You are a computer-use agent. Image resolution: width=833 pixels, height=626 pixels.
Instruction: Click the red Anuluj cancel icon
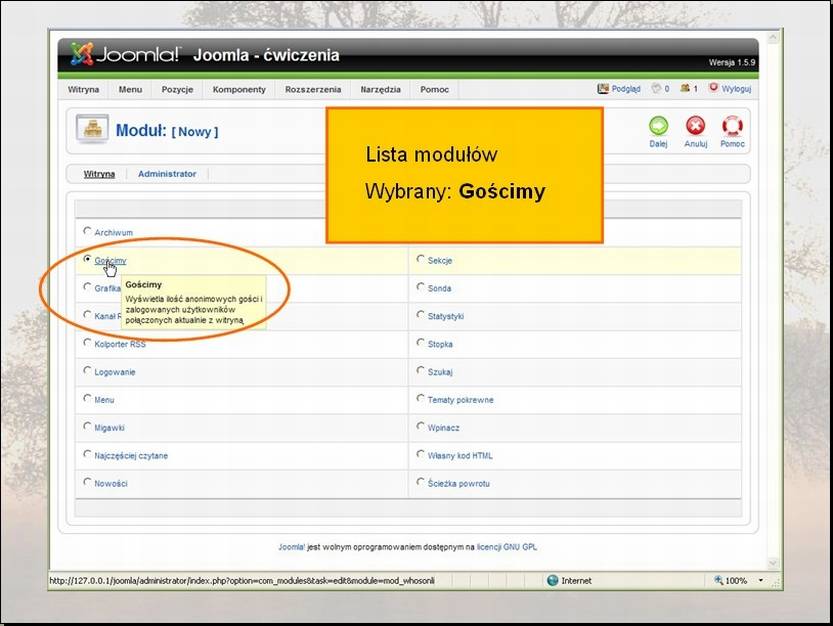pos(695,126)
